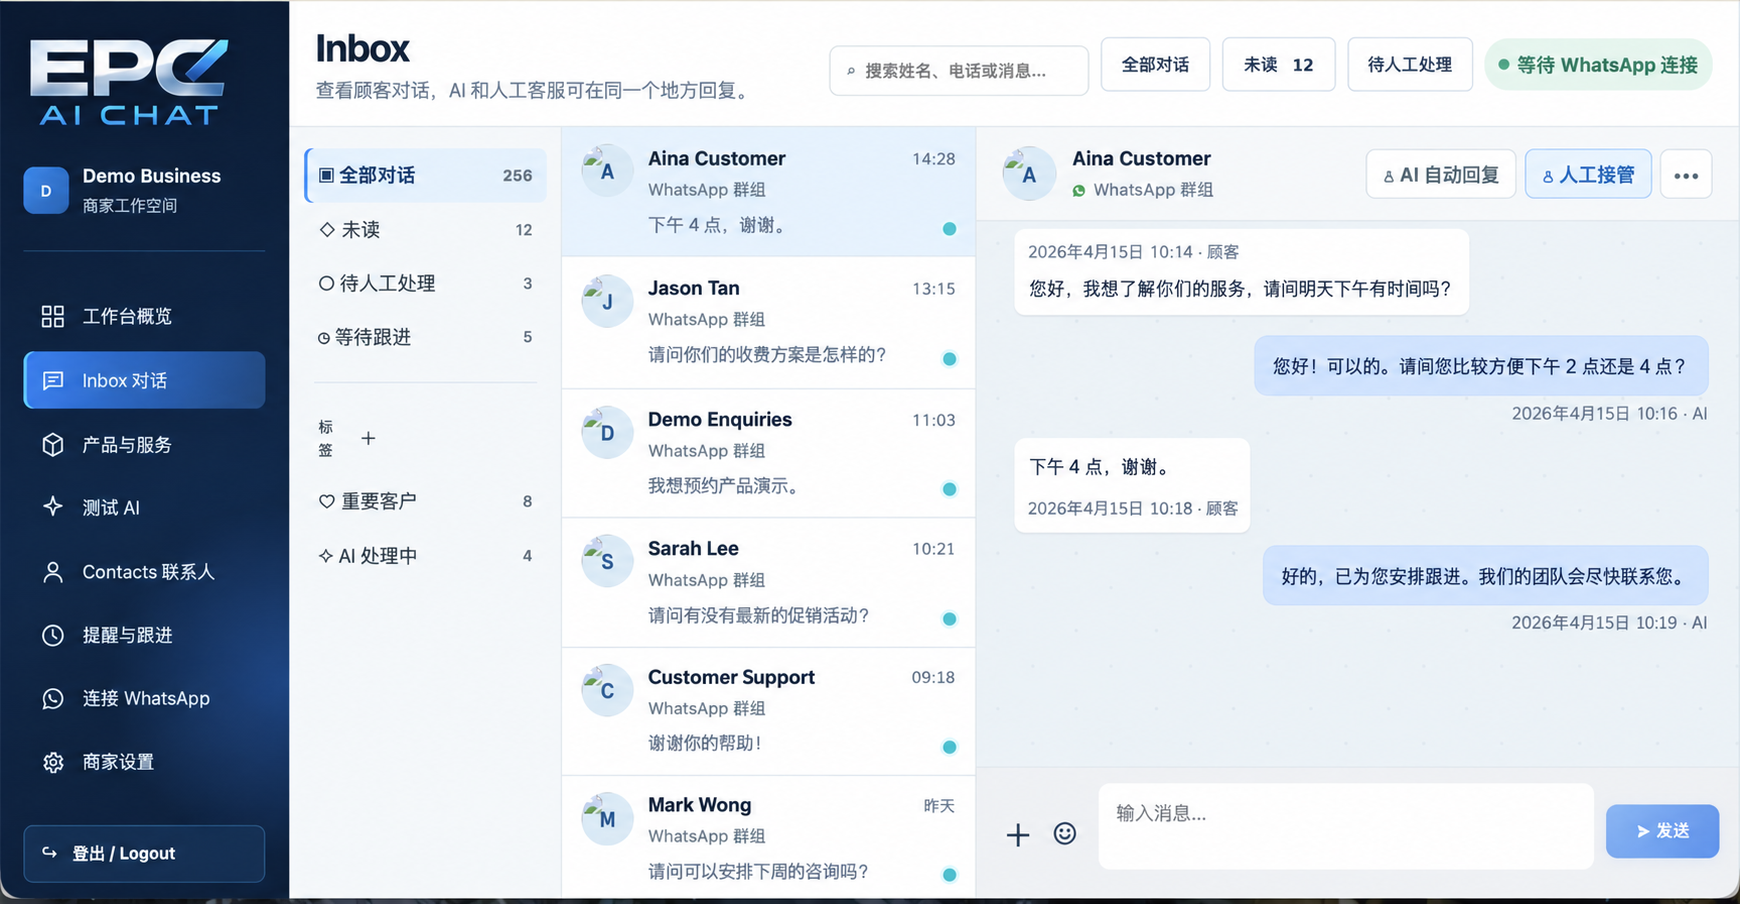The height and width of the screenshot is (904, 1740).
Task: Click the top 全部对话 button
Action: point(1155,65)
